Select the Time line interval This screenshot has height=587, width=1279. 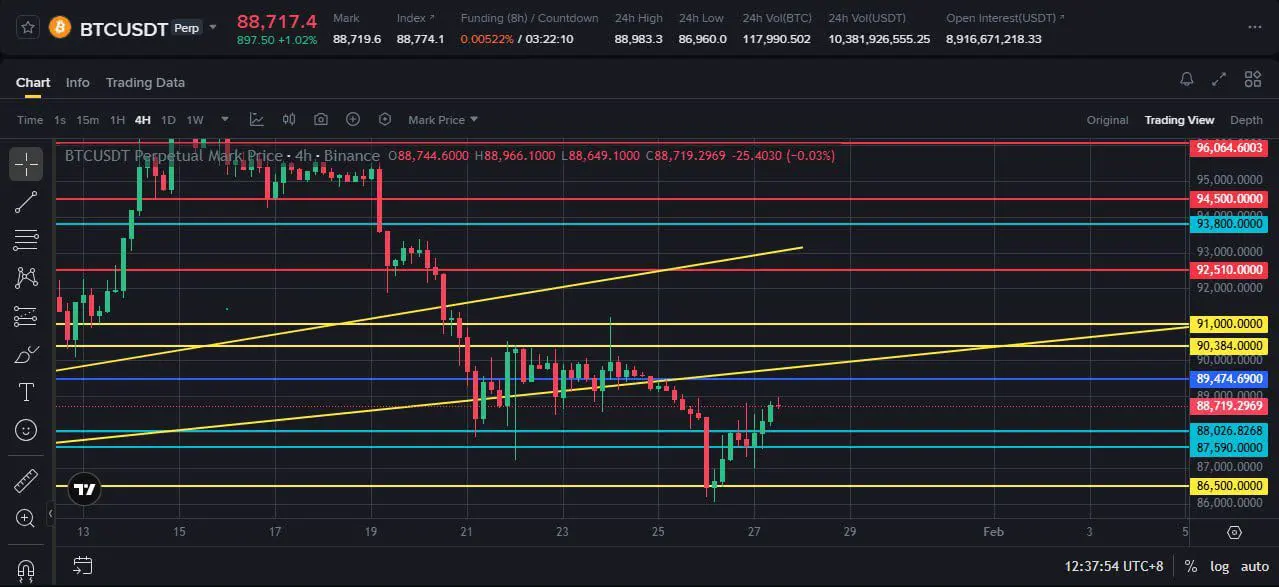pyautogui.click(x=30, y=120)
